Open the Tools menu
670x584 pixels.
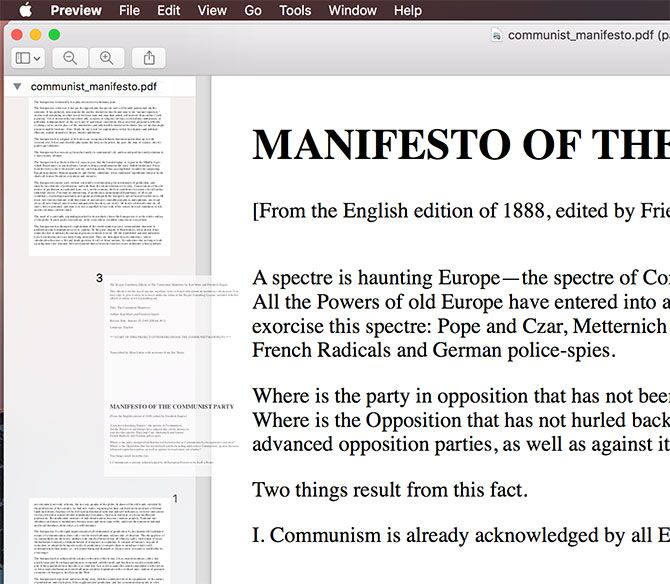[295, 10]
